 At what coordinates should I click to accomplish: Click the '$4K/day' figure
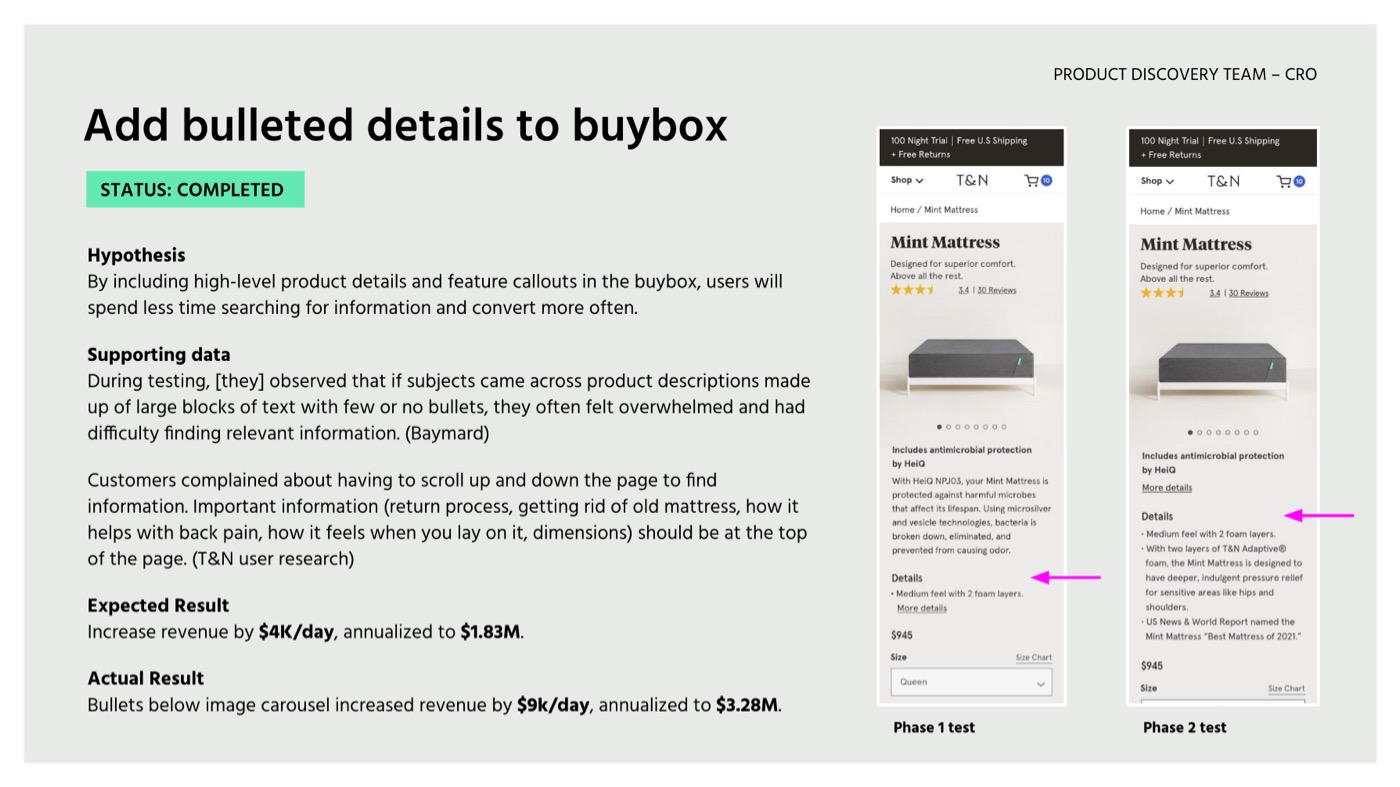pos(296,632)
